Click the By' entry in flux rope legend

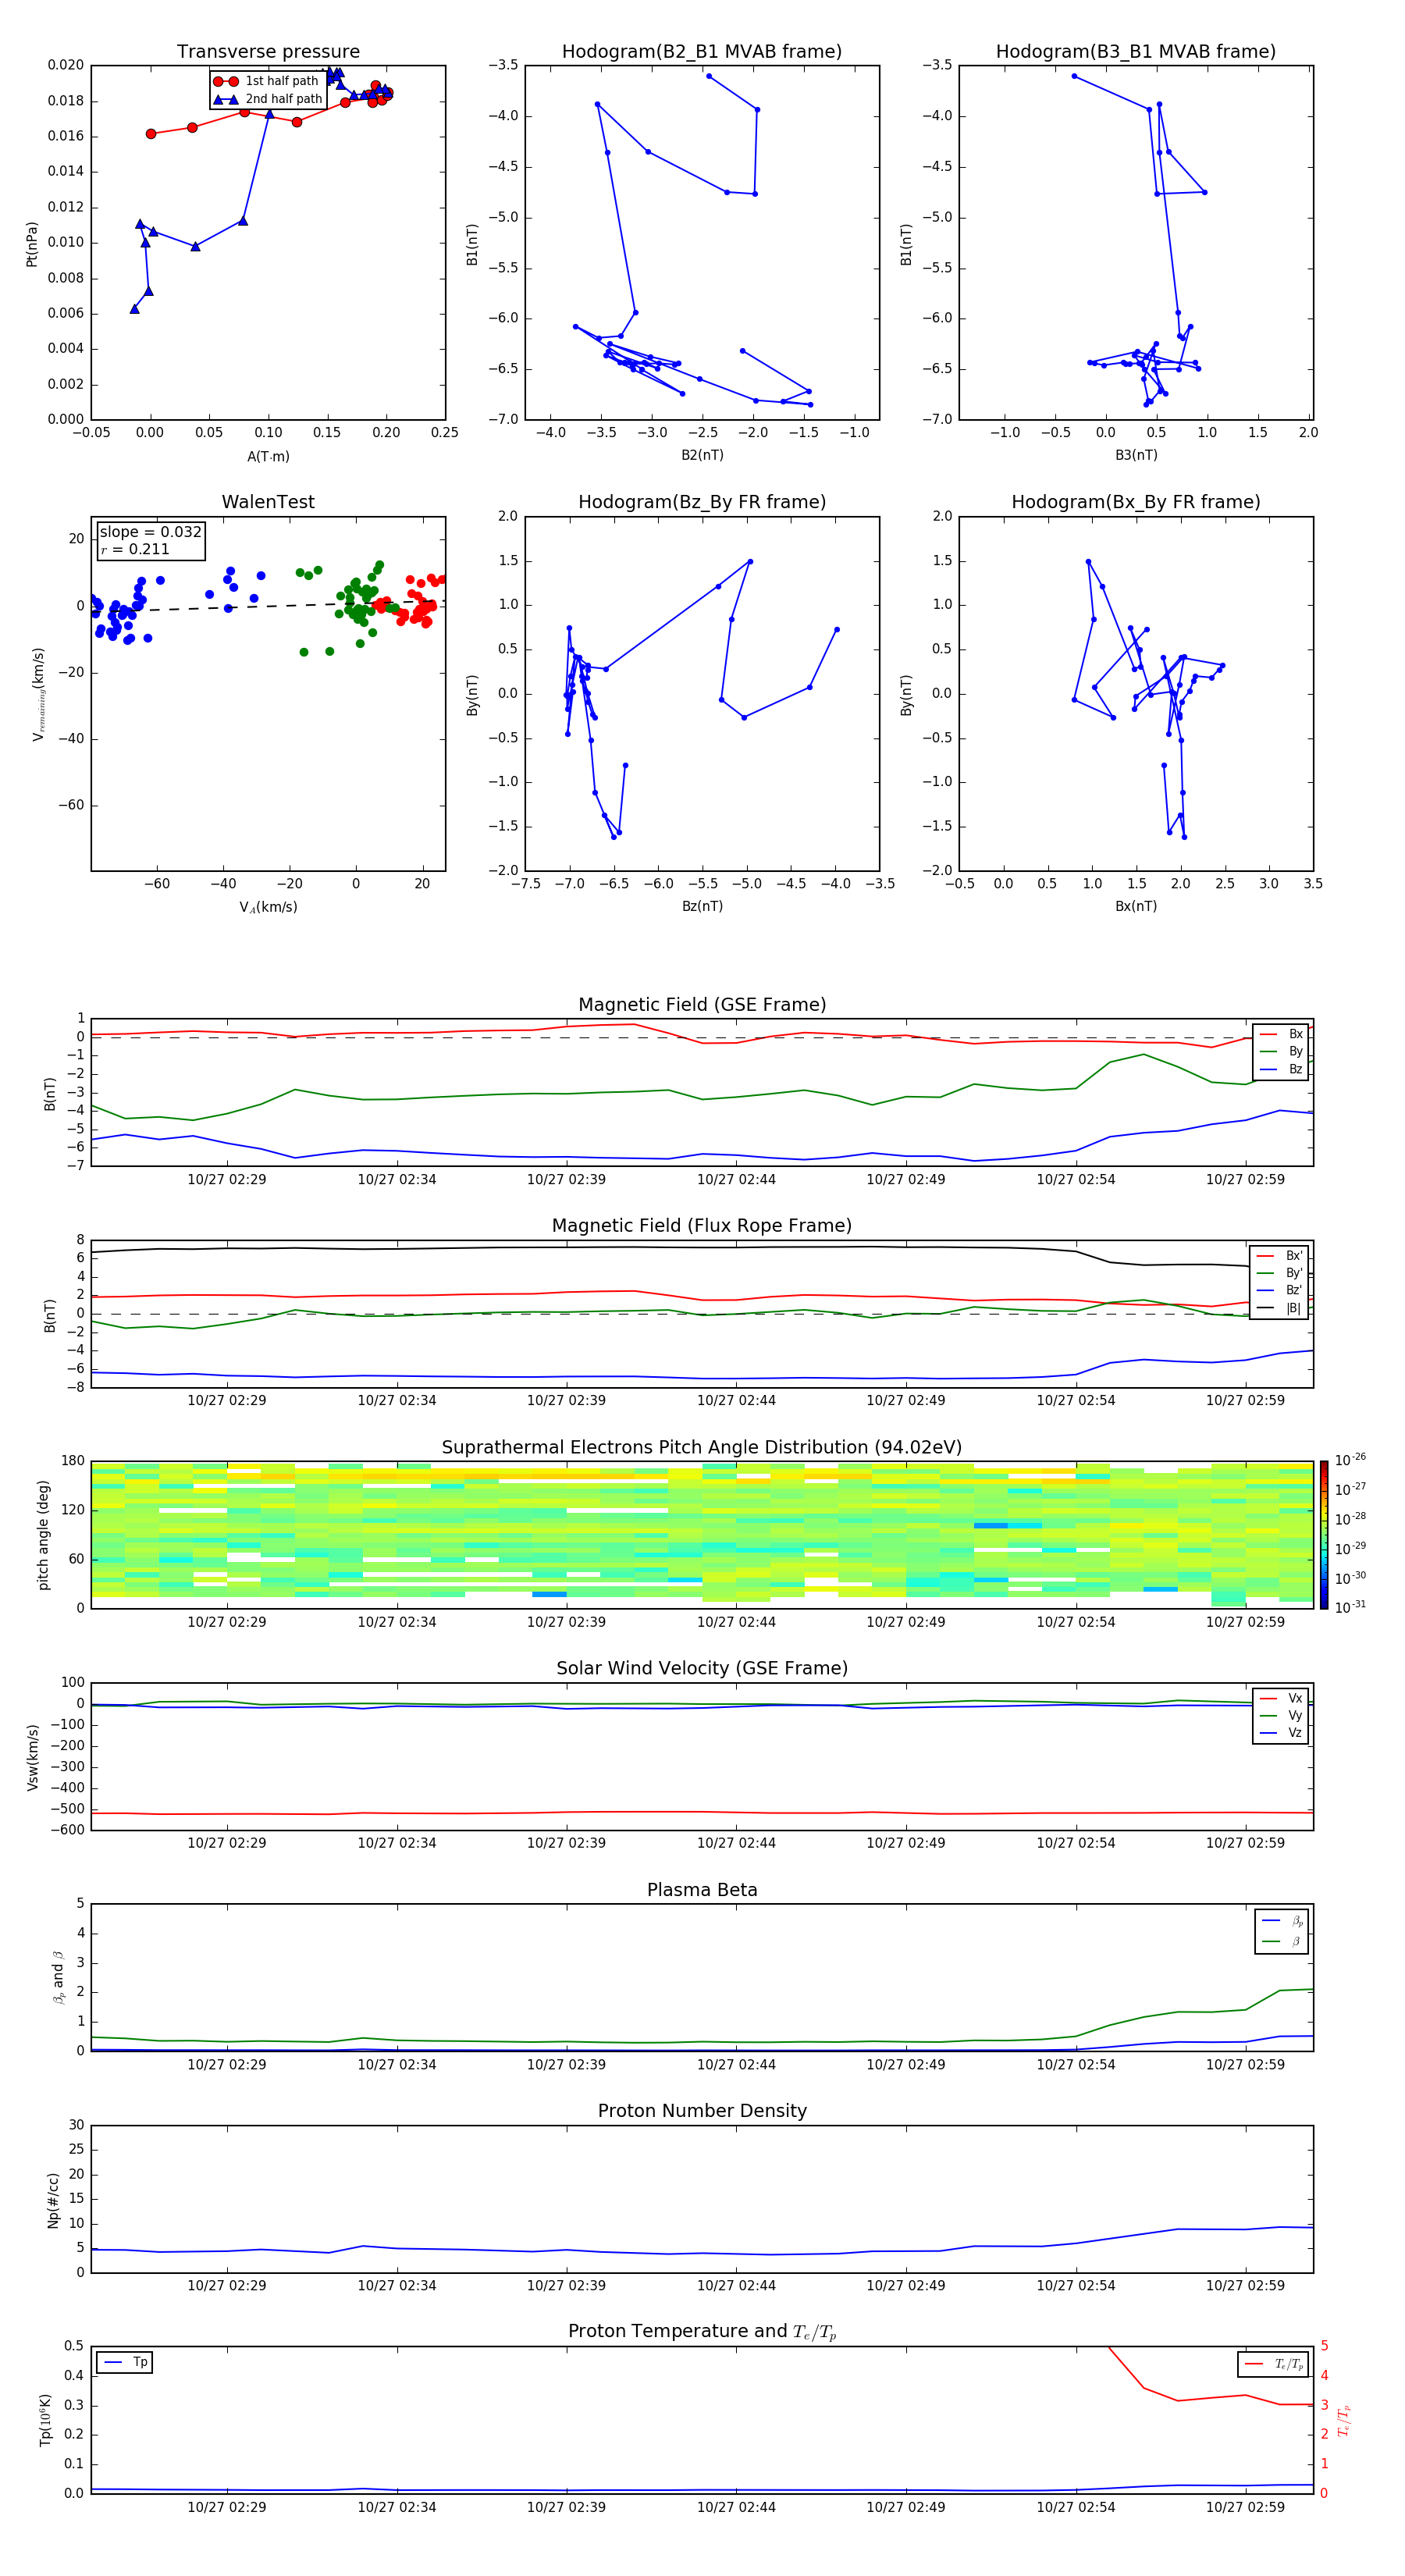[x=1279, y=1274]
